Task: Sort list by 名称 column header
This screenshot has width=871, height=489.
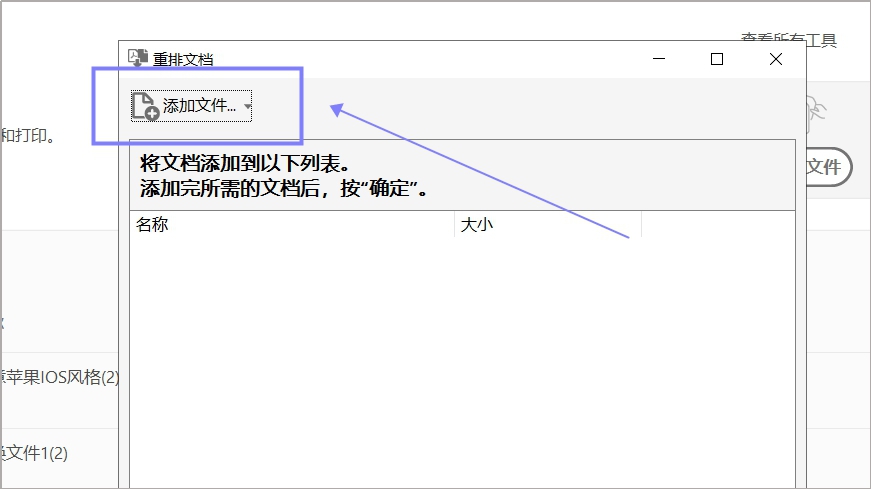Action: 292,224
